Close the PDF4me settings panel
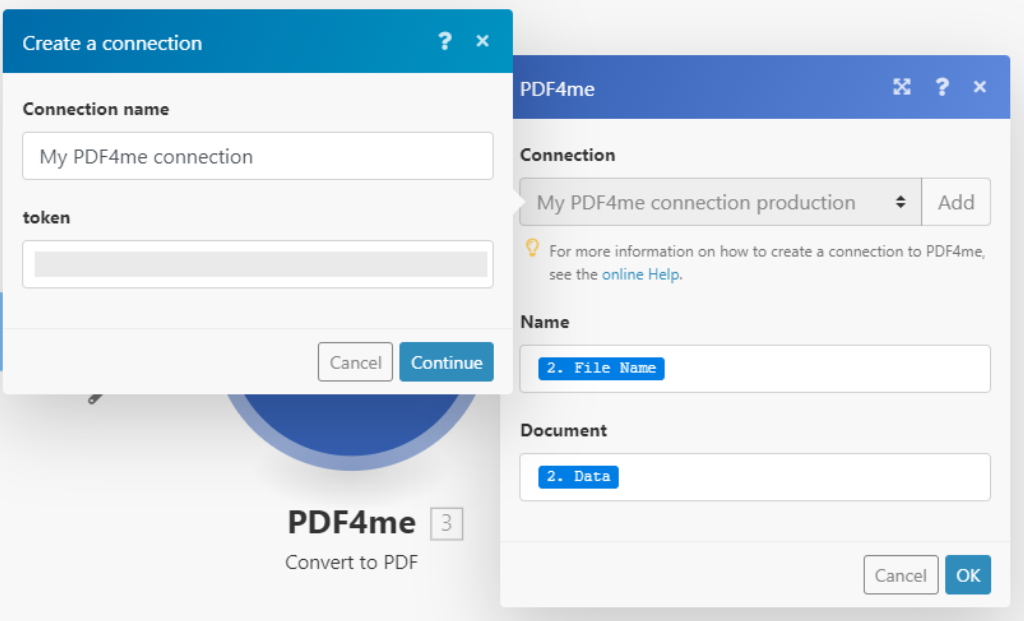This screenshot has height=621, width=1024. click(x=980, y=87)
